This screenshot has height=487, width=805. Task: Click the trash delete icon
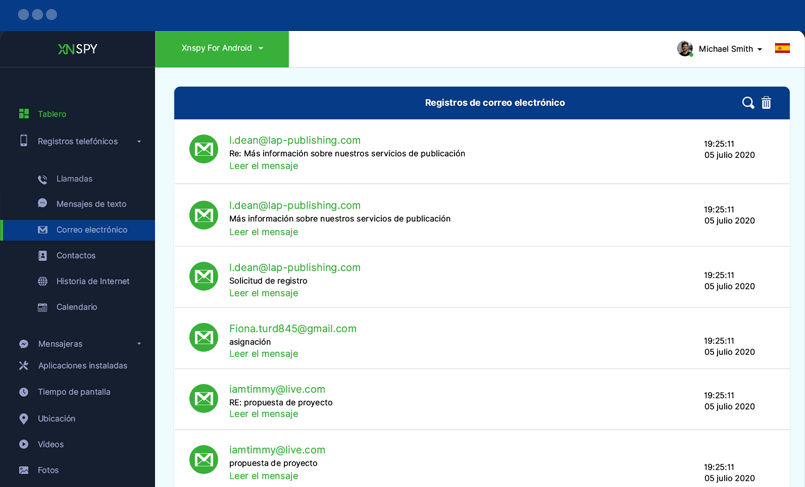(766, 103)
